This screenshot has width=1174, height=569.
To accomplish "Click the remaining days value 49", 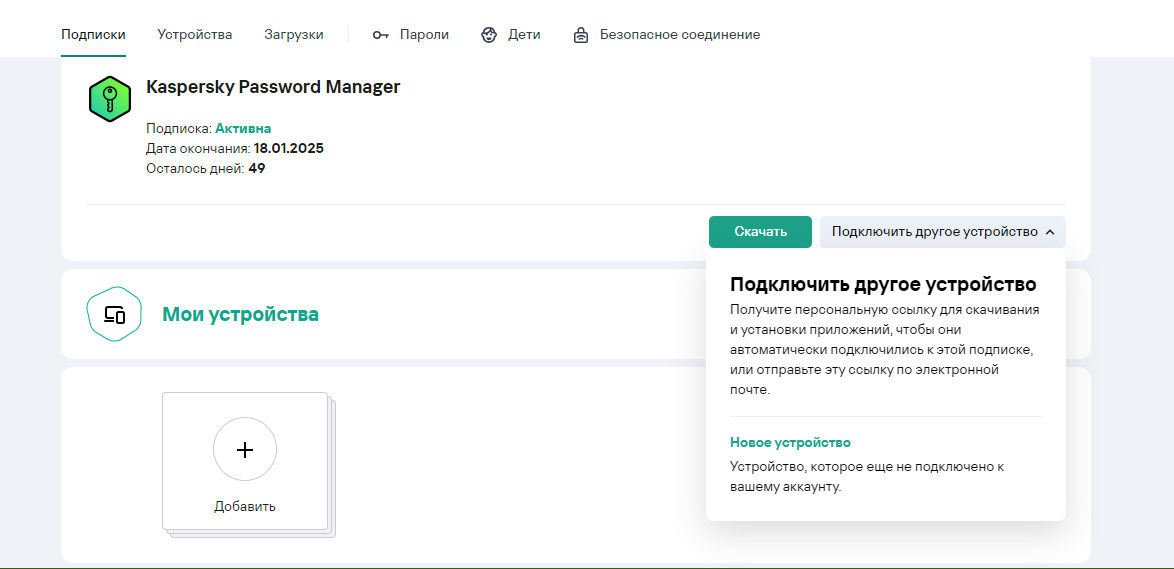I will click(257, 168).
